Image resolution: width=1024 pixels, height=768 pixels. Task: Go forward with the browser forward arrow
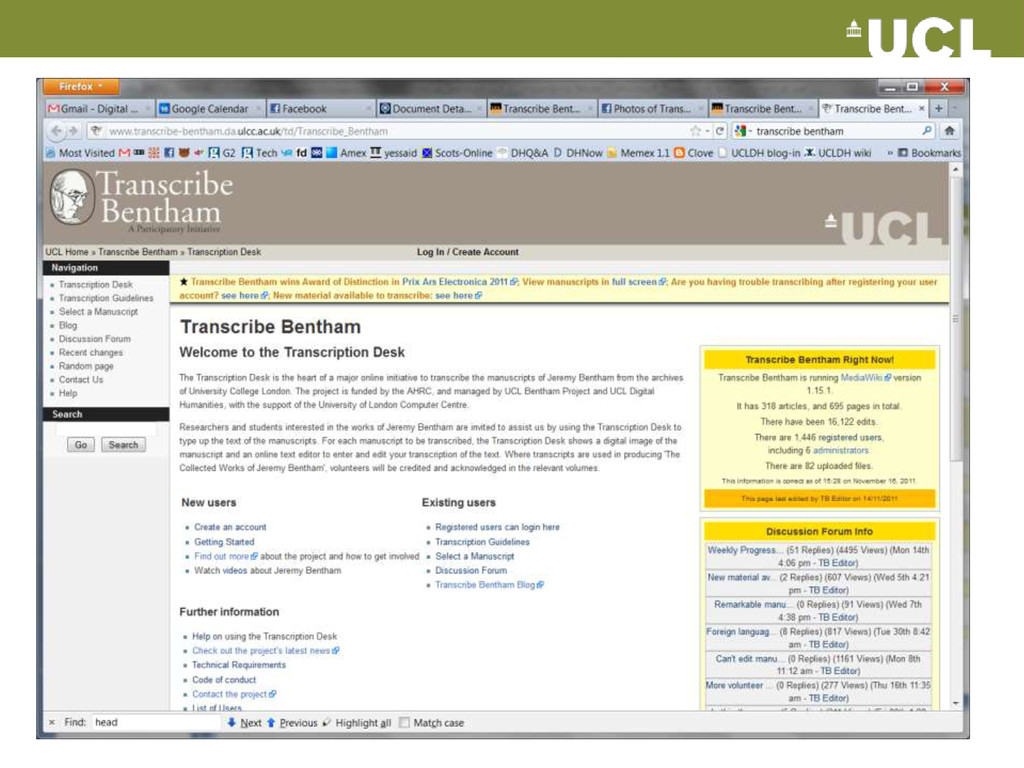coord(72,131)
